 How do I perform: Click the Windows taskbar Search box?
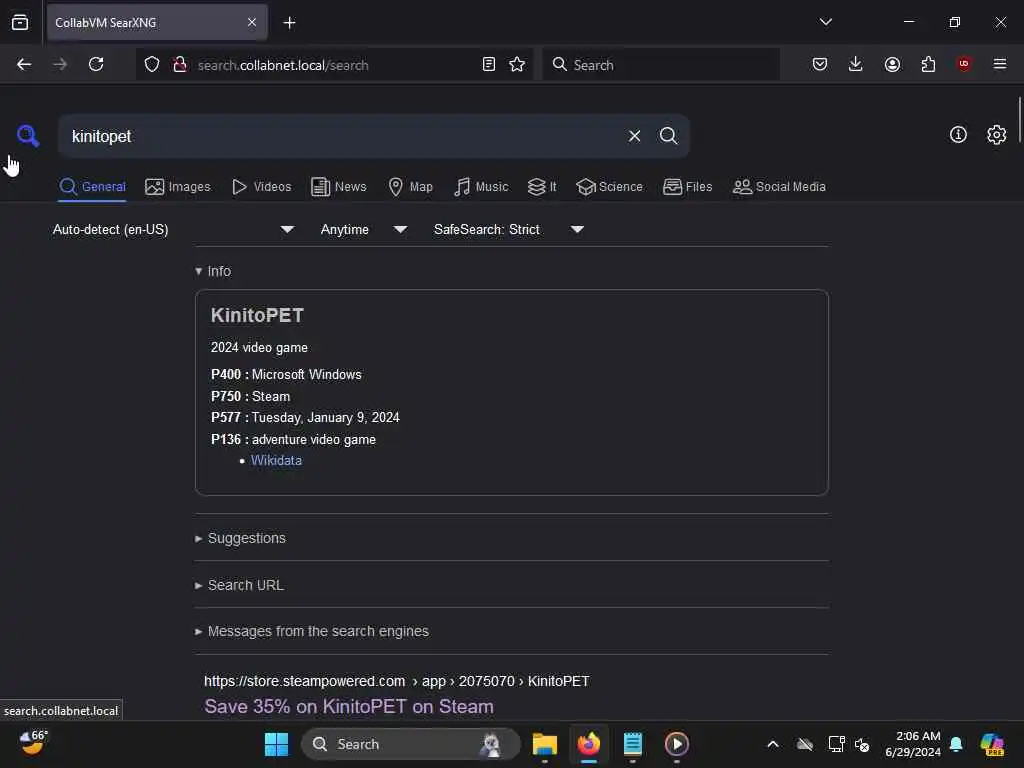tap(411, 744)
